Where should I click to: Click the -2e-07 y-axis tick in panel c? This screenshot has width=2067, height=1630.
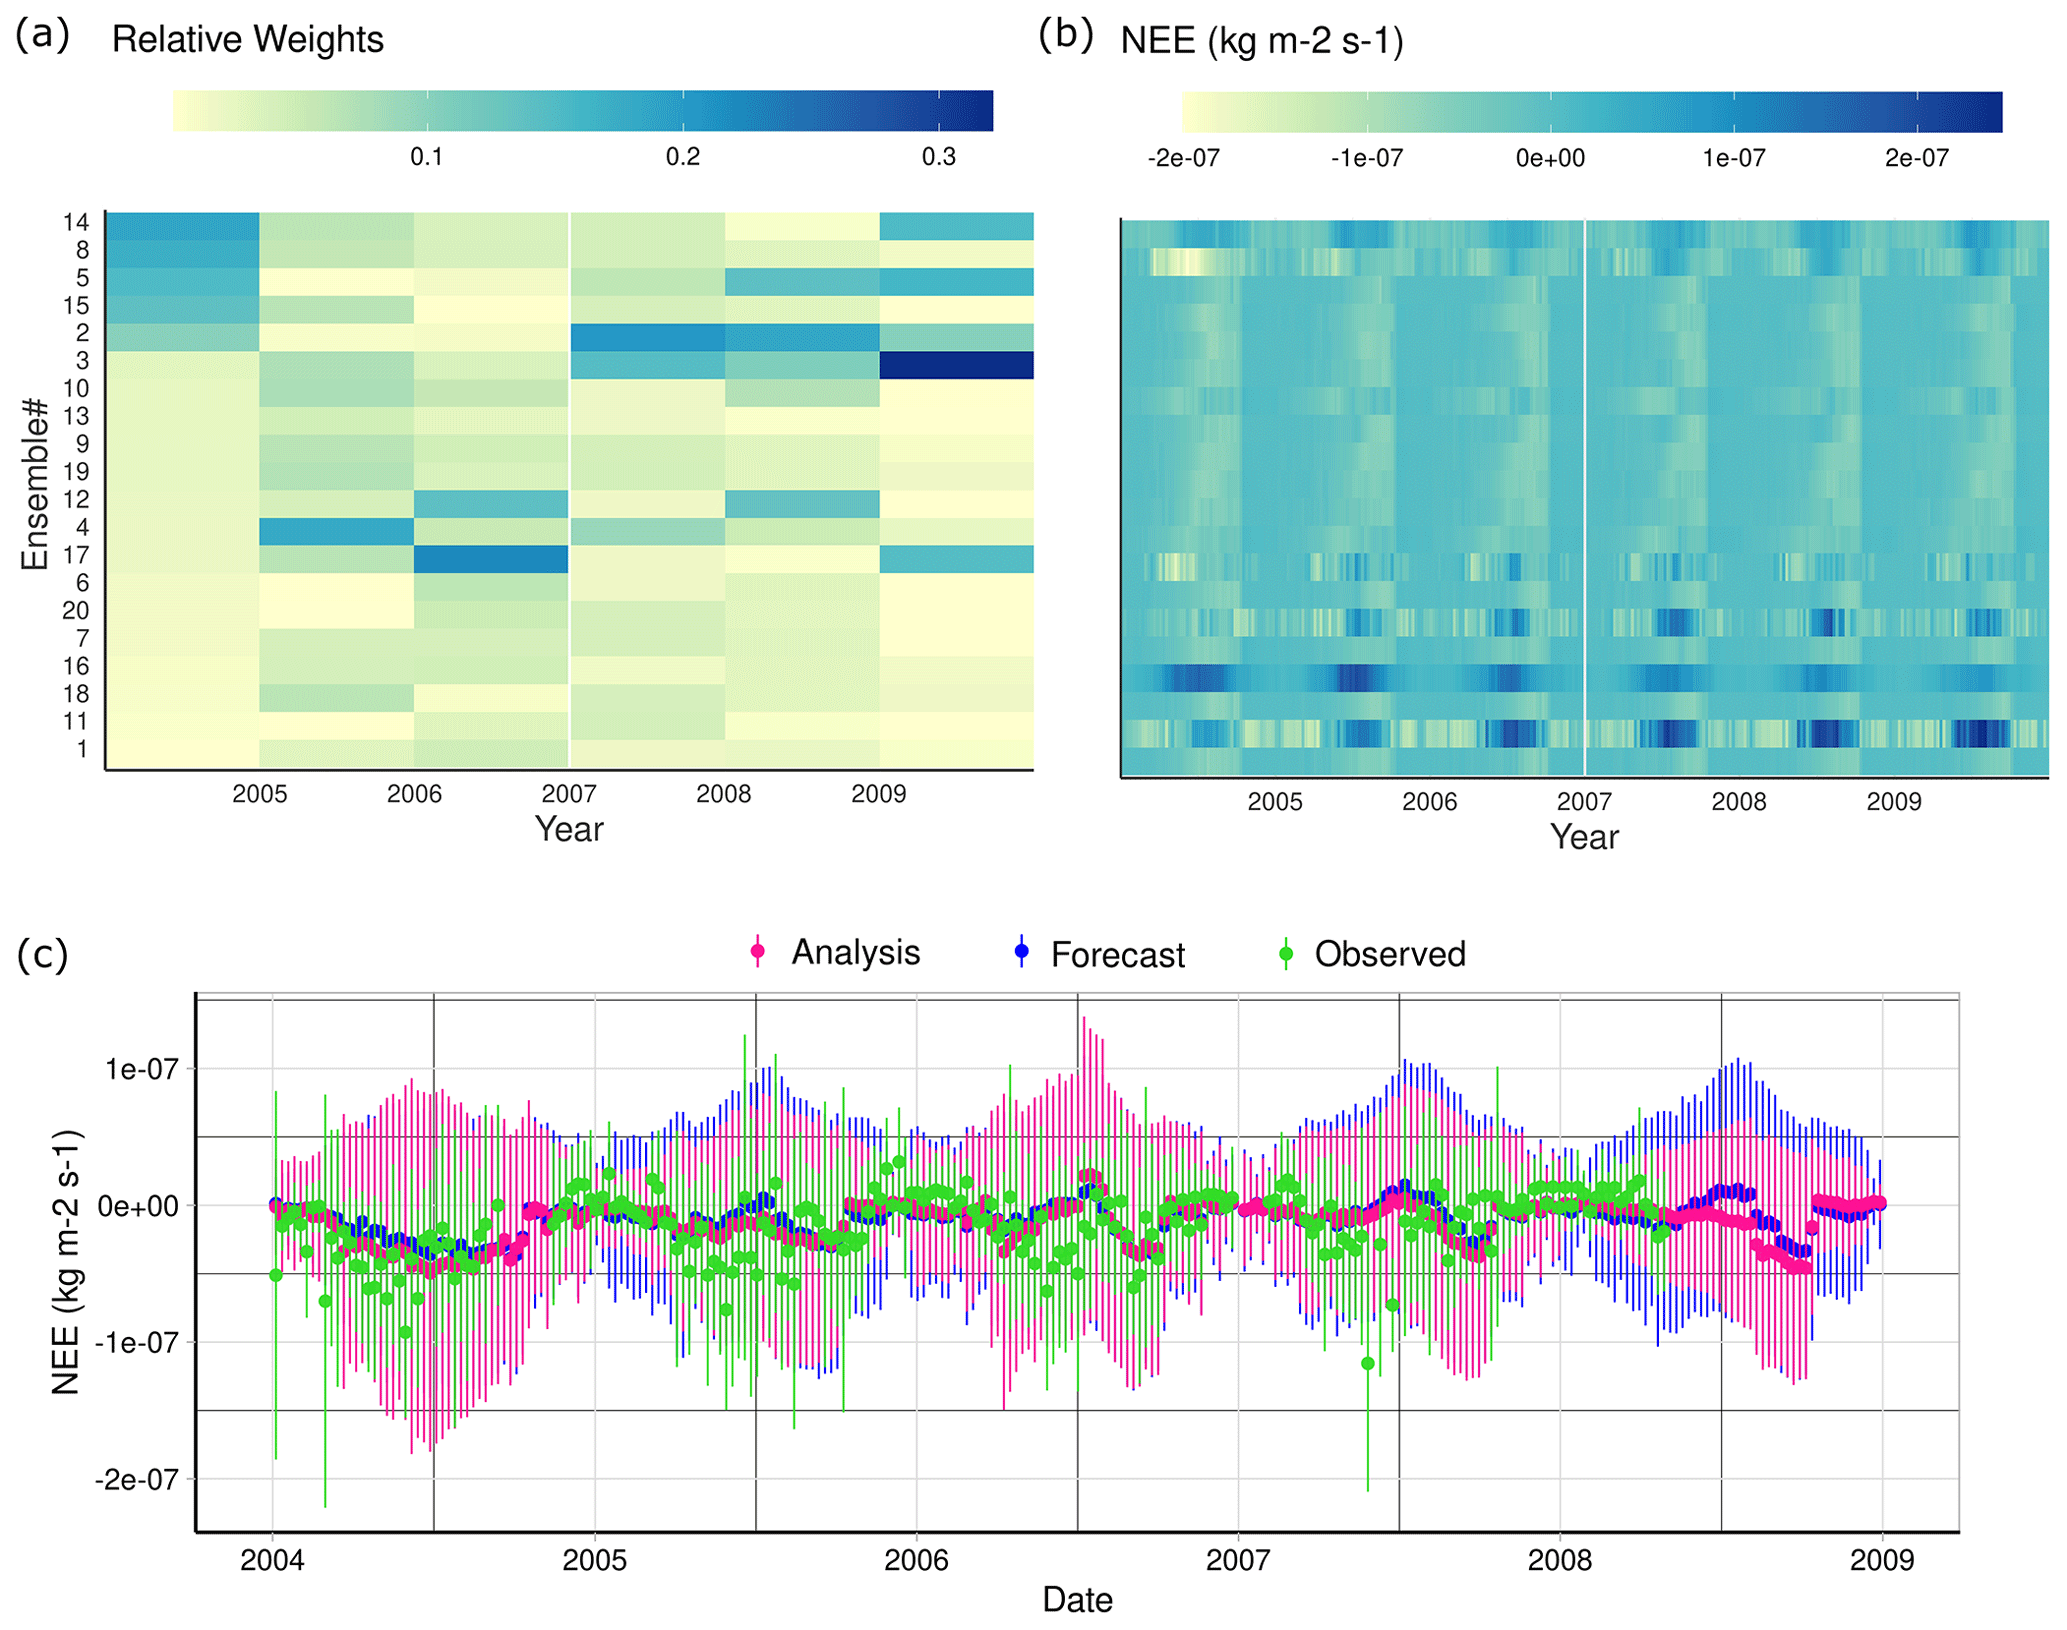coord(136,1479)
